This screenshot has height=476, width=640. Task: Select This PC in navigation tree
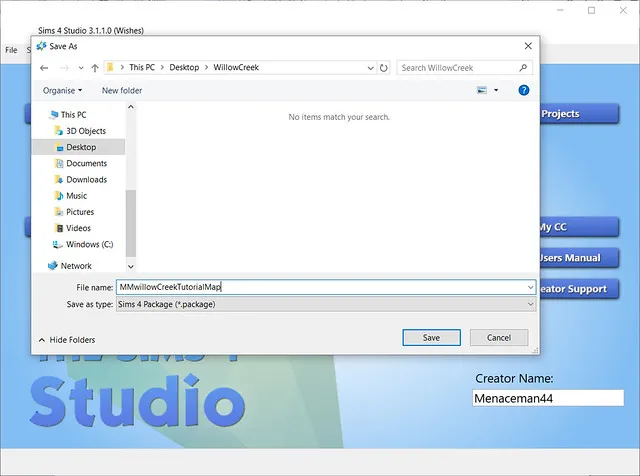[x=73, y=115]
